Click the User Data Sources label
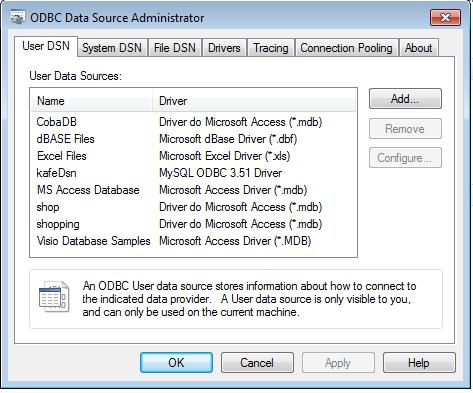 point(76,76)
